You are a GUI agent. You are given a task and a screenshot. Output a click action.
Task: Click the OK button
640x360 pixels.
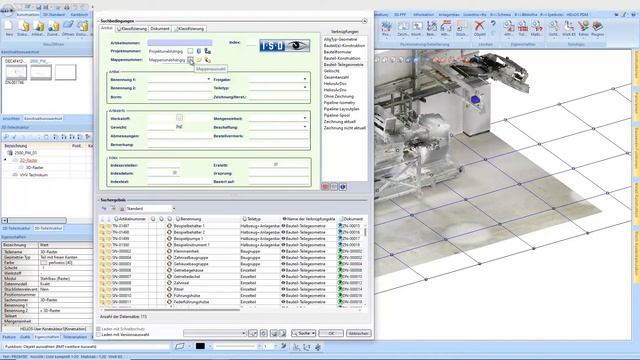tap(331, 333)
